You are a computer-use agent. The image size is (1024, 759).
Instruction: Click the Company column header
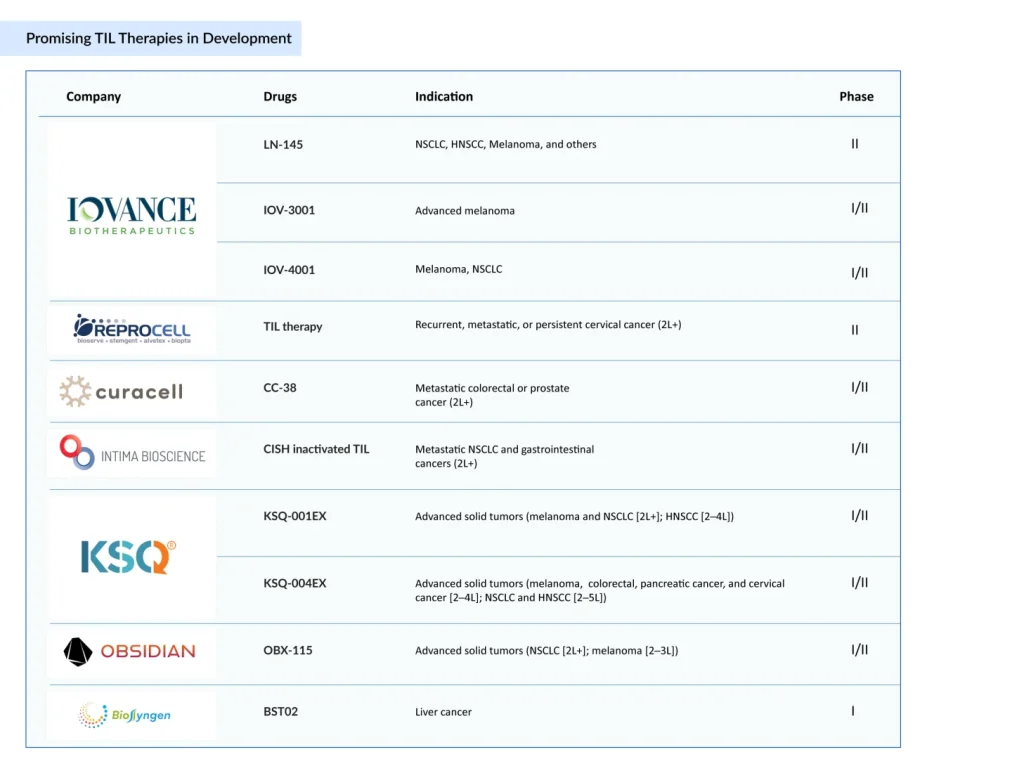93,96
